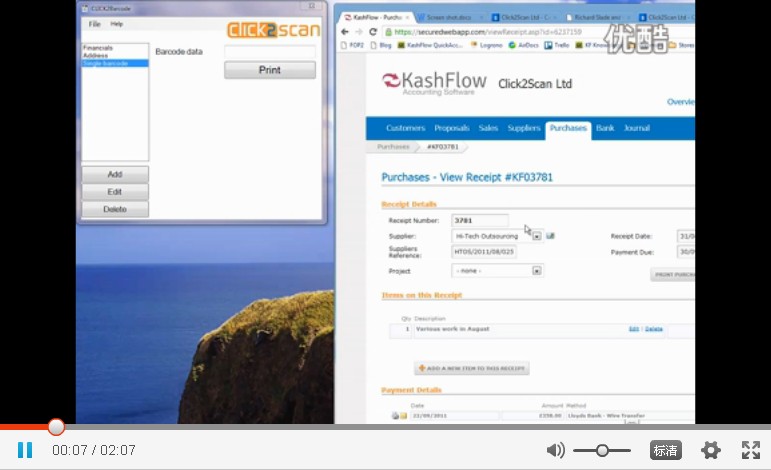Click the Suppliers Reference field
Viewport: 771px width, 470px height.
click(484, 252)
